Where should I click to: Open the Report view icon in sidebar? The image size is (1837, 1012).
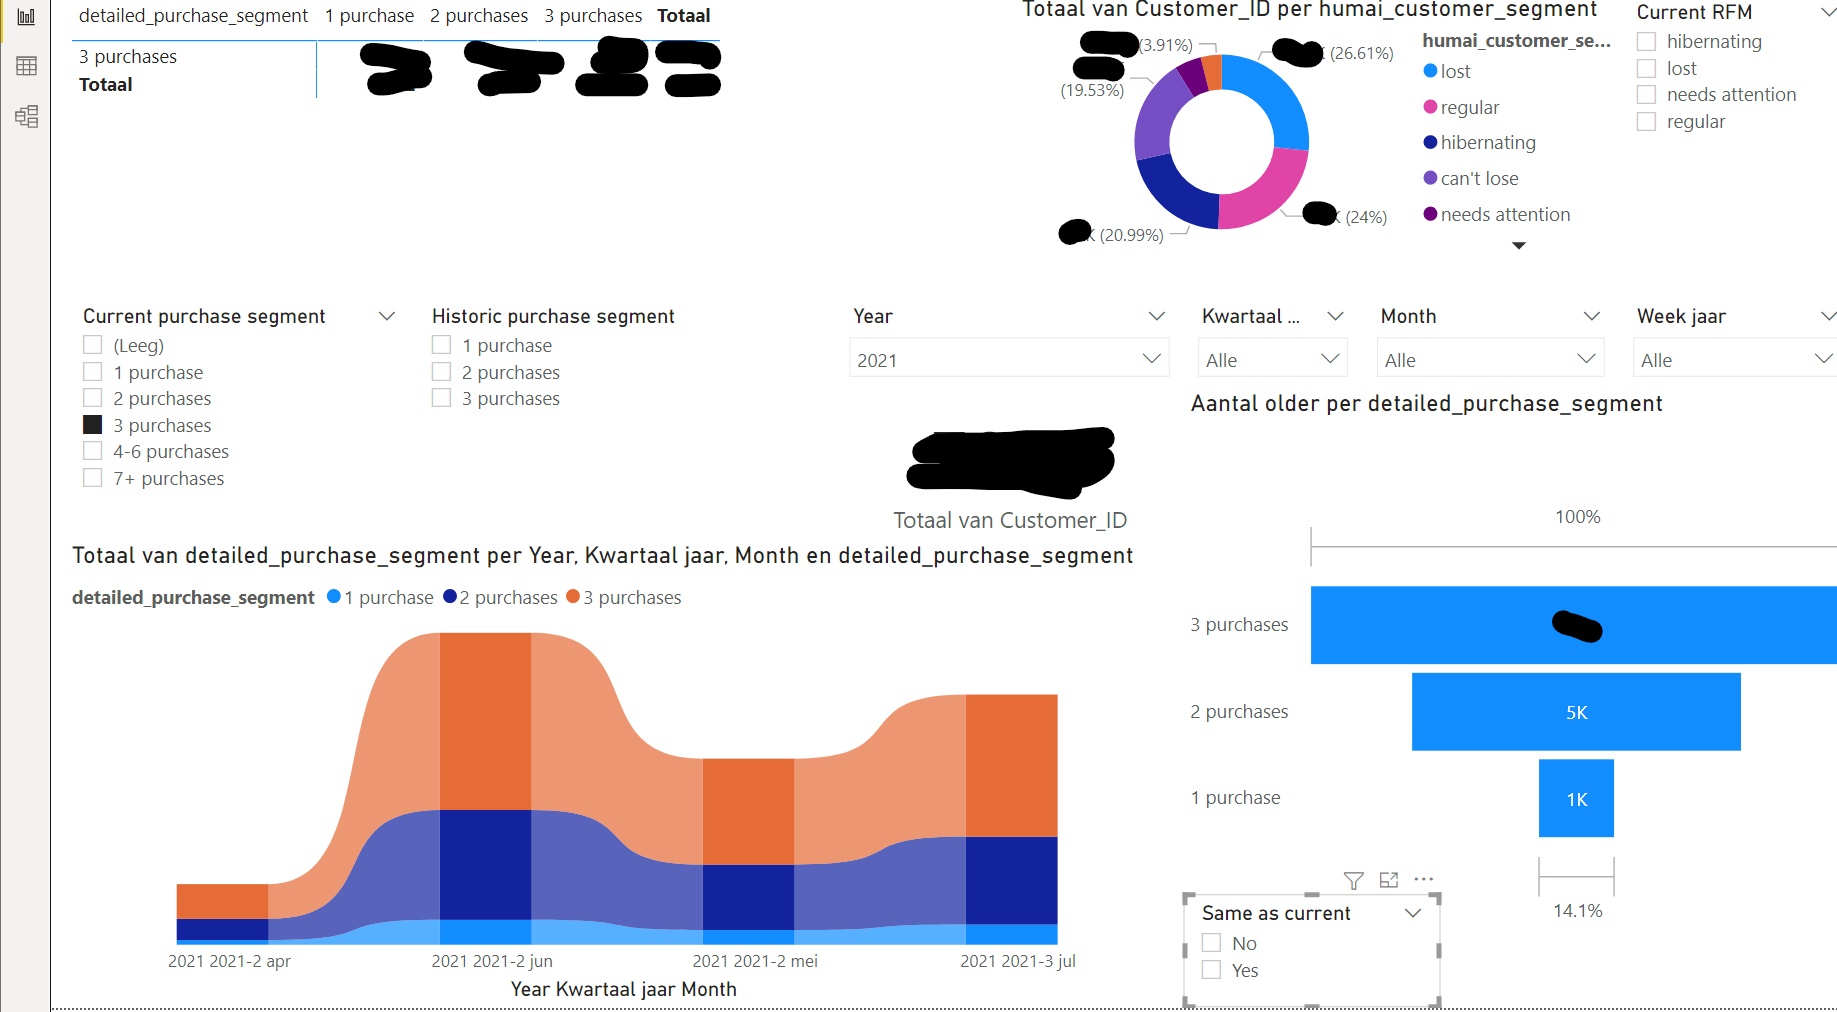coord(26,16)
